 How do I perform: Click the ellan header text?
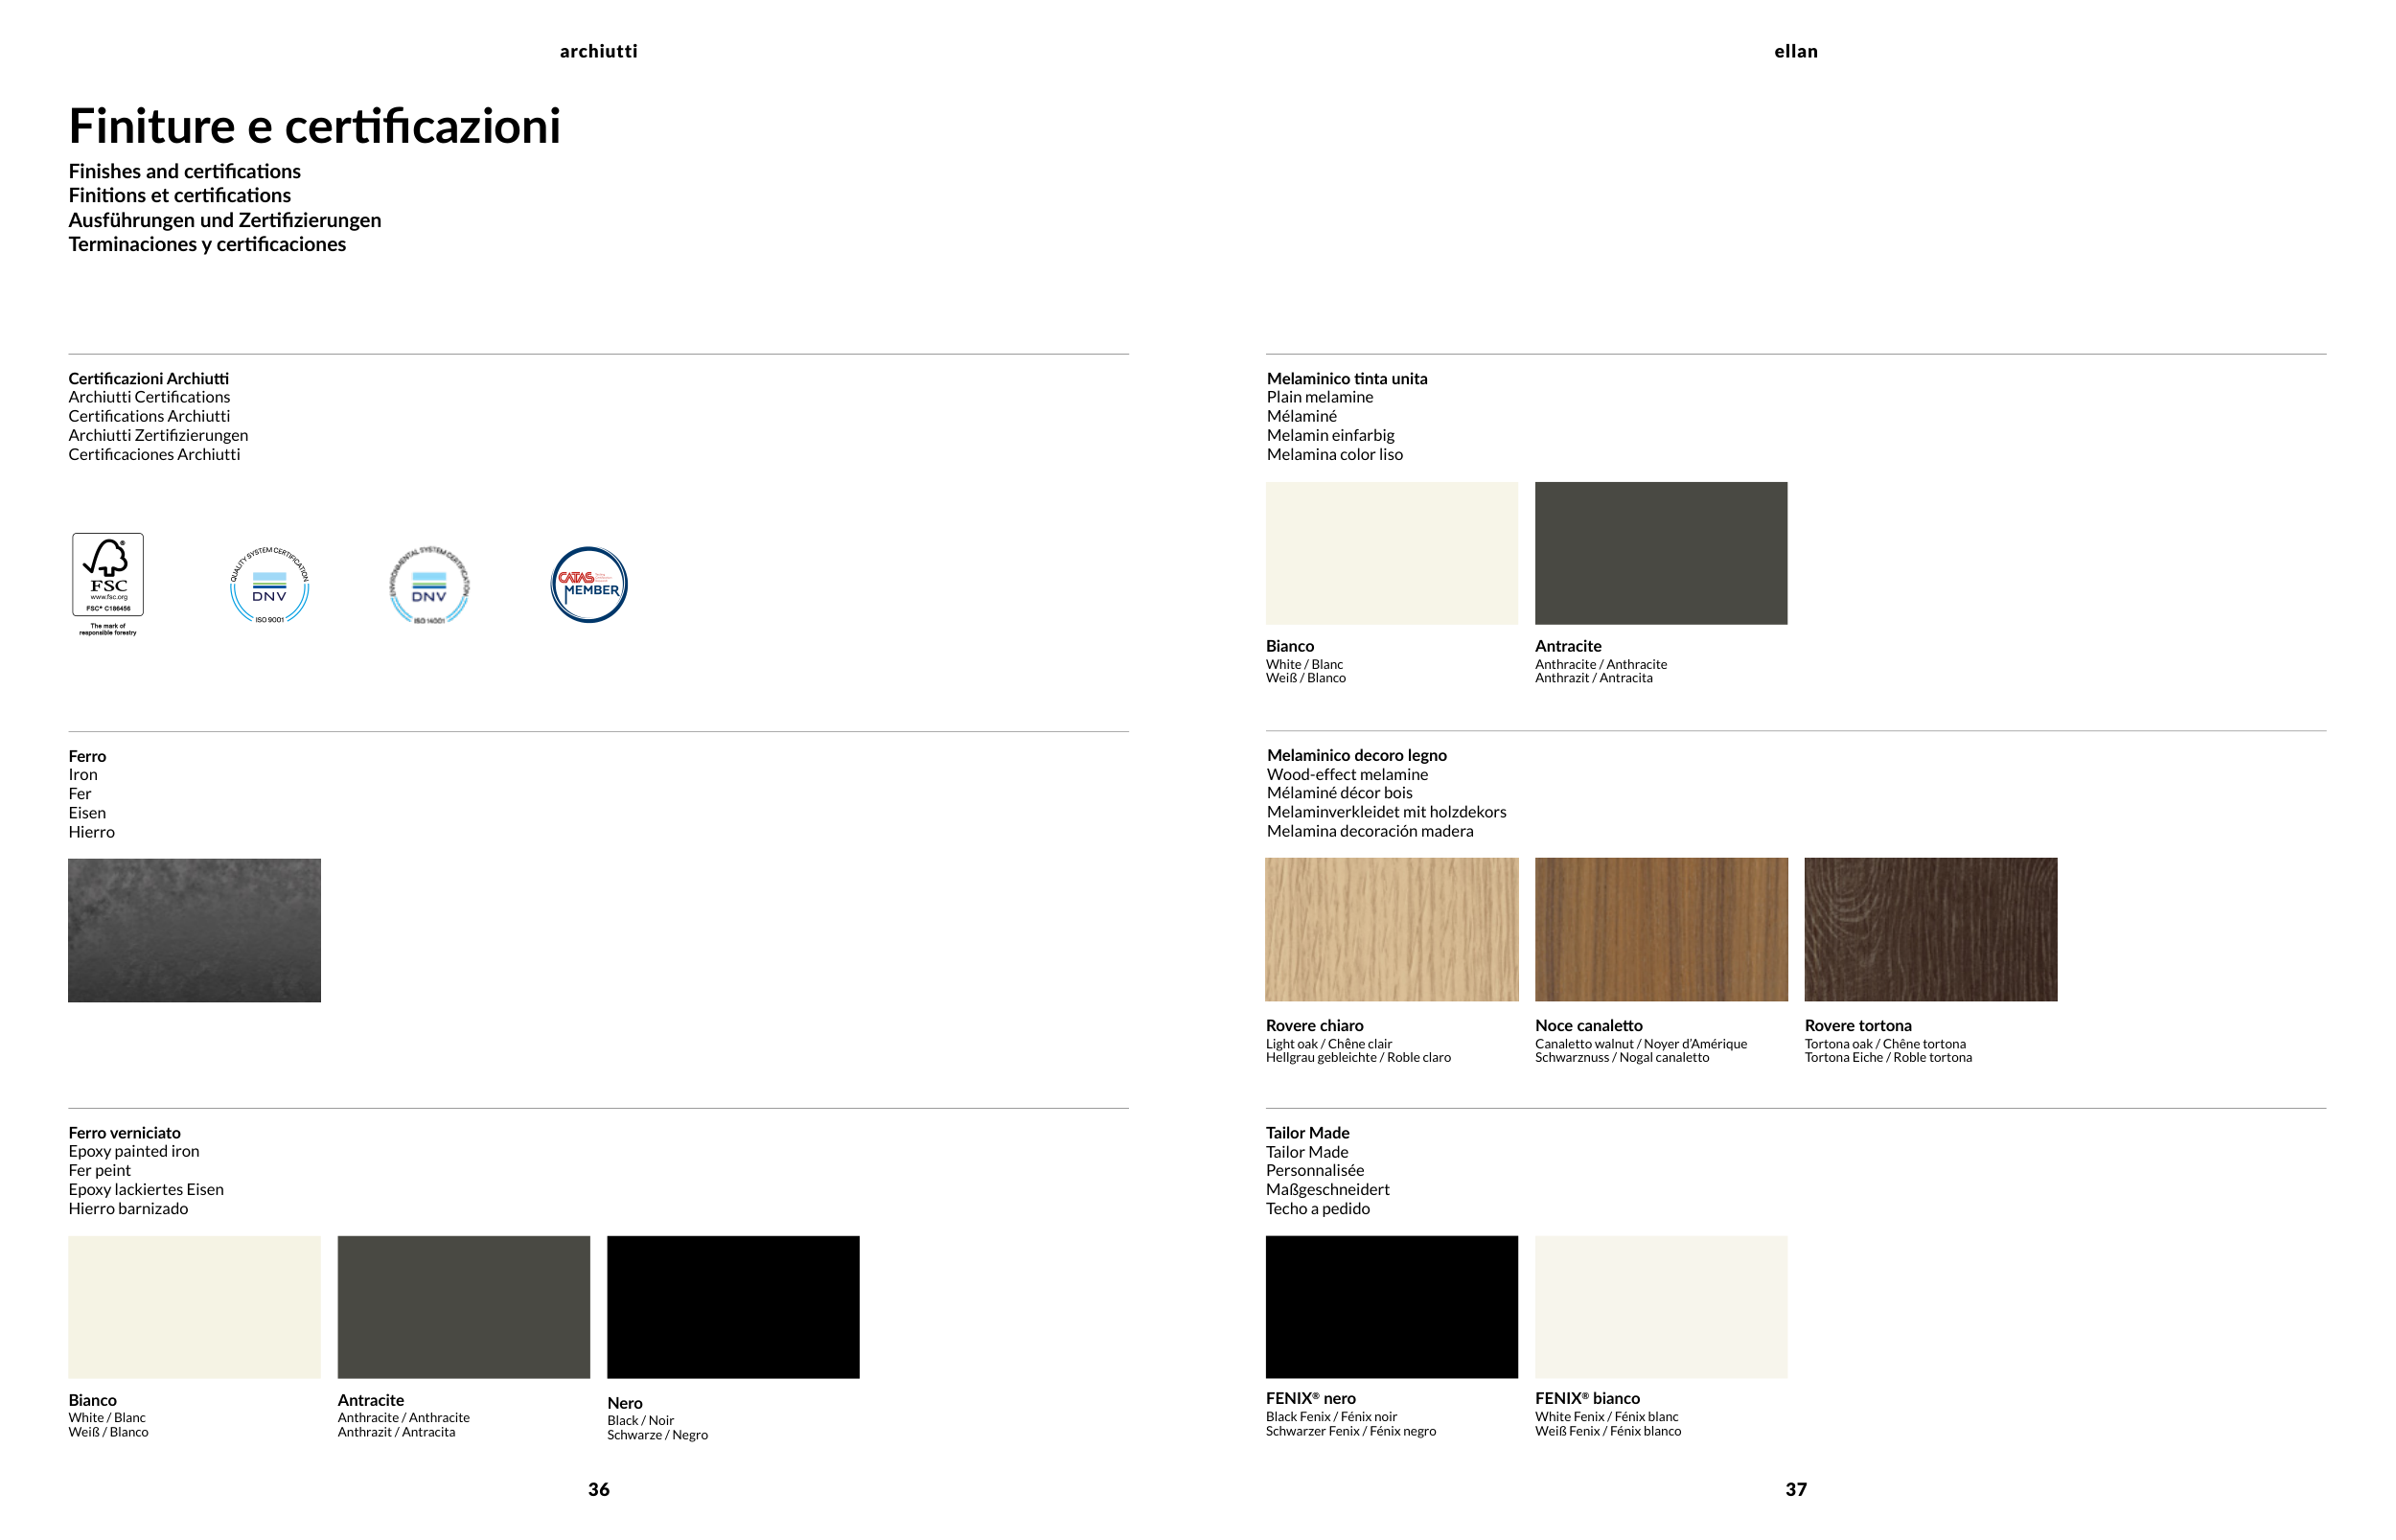[1795, 51]
